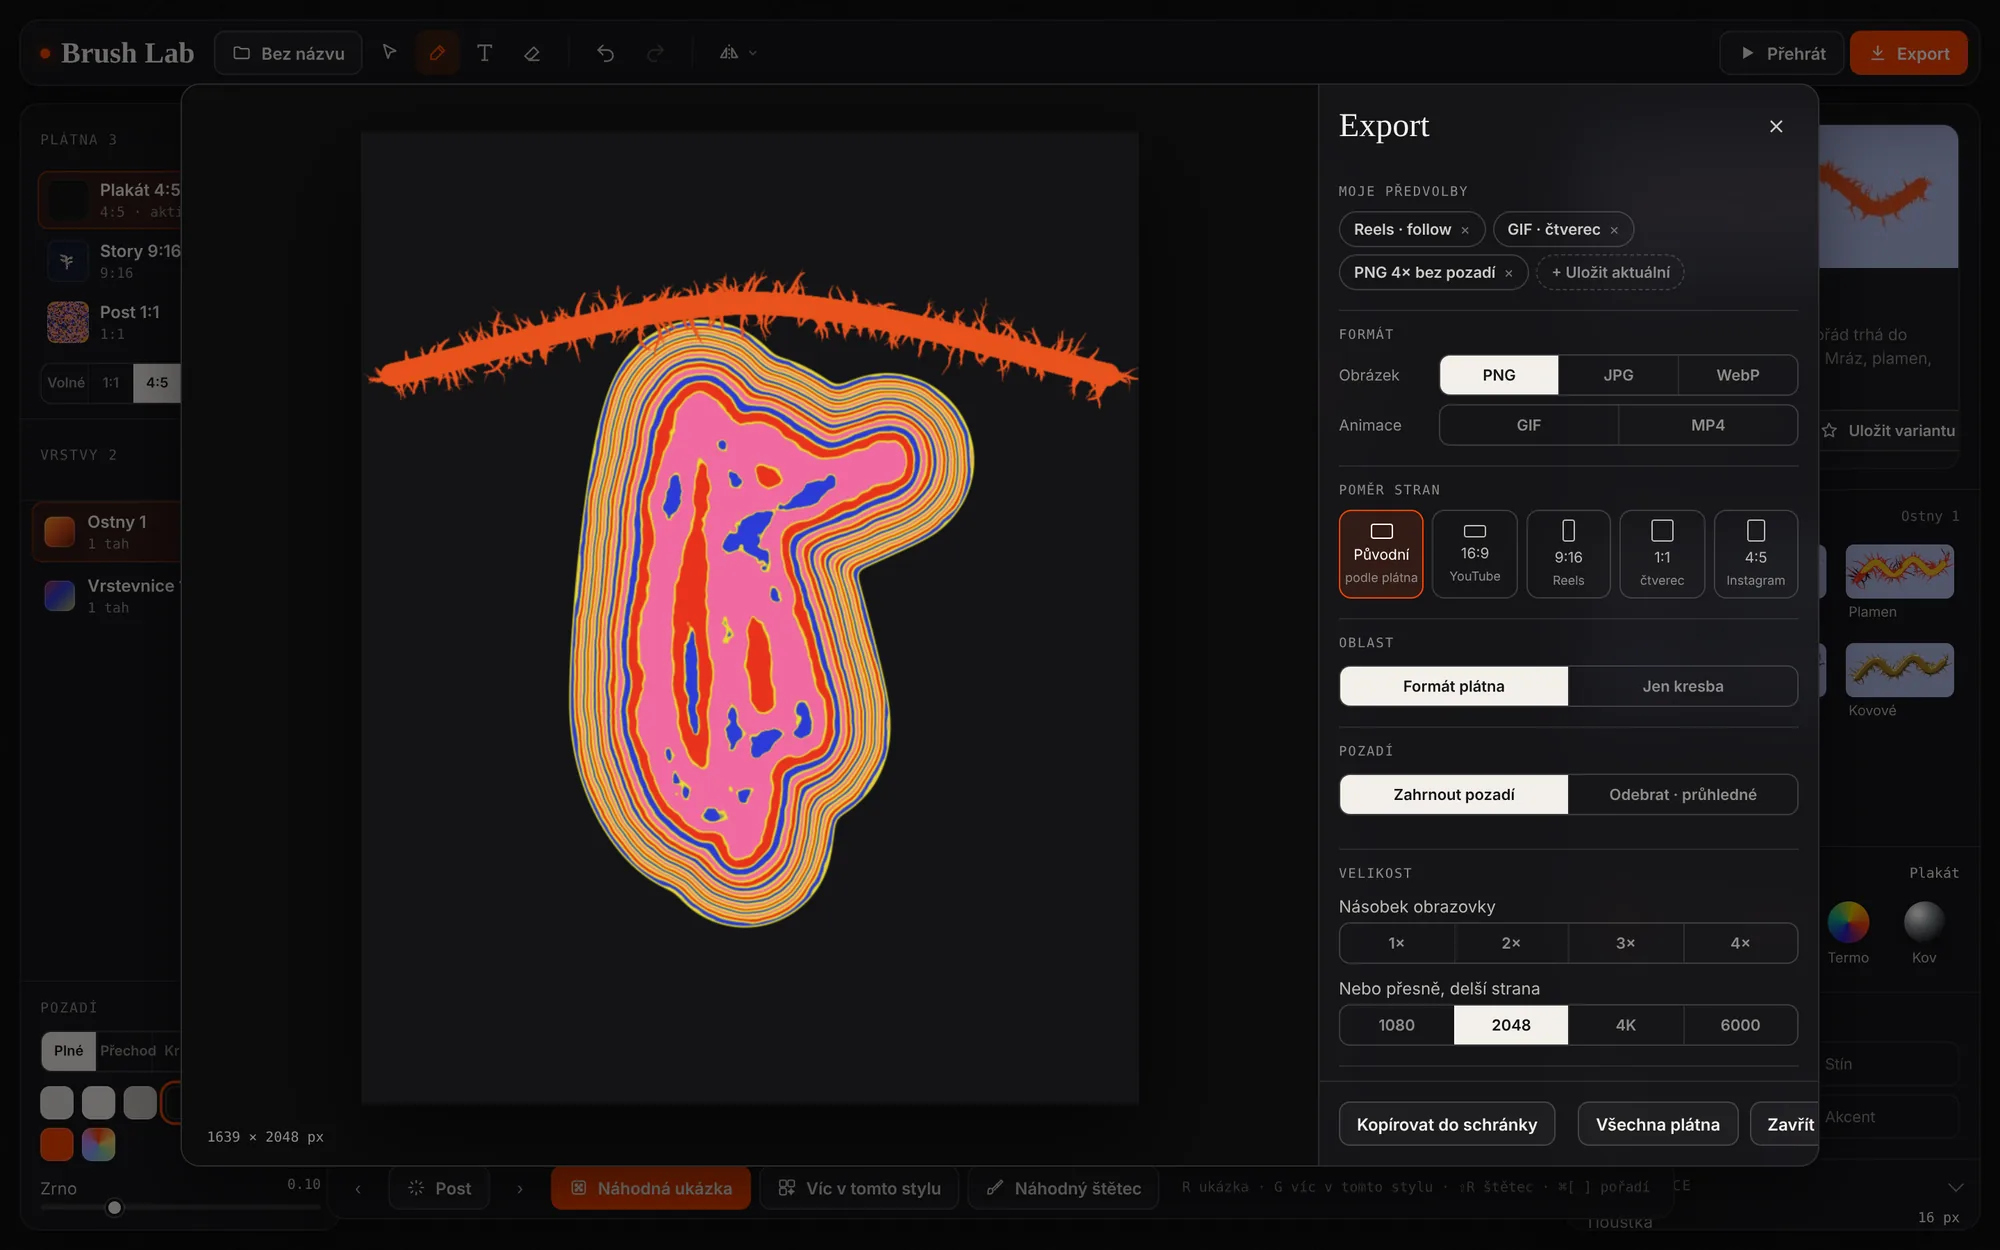Apply the GIF · čtverec preset

(x=1553, y=229)
